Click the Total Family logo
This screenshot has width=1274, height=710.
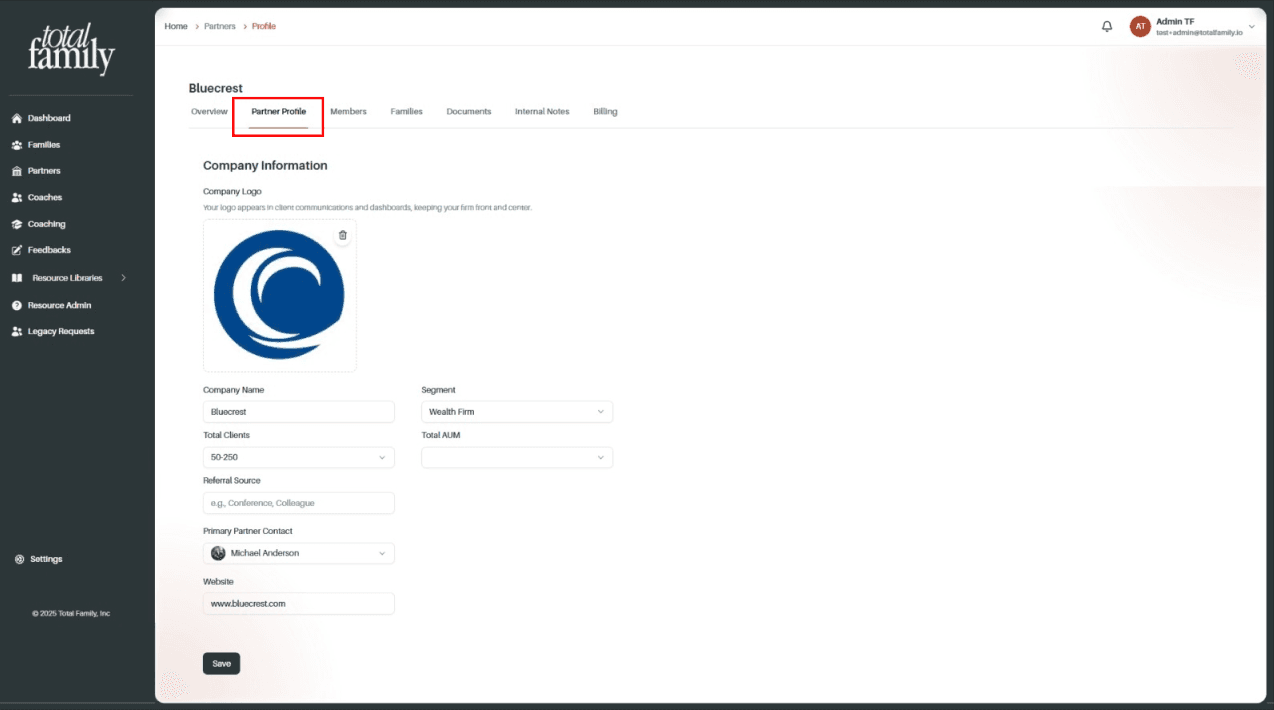71,49
